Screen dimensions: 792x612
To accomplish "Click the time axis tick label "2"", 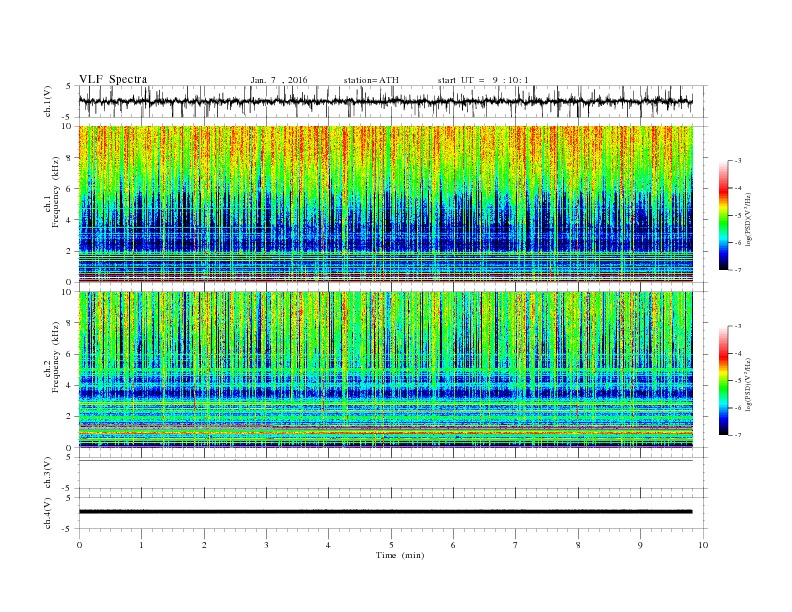I will [204, 545].
